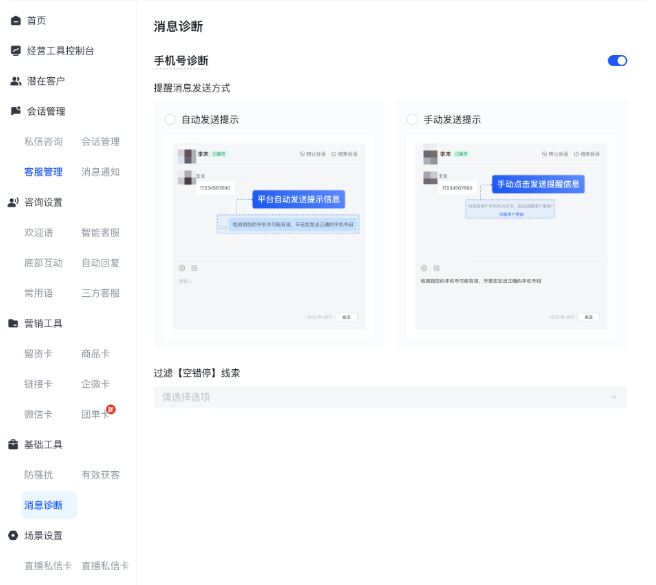Click the 自动发送提示 preview image
The image size is (656, 585).
tap(269, 236)
